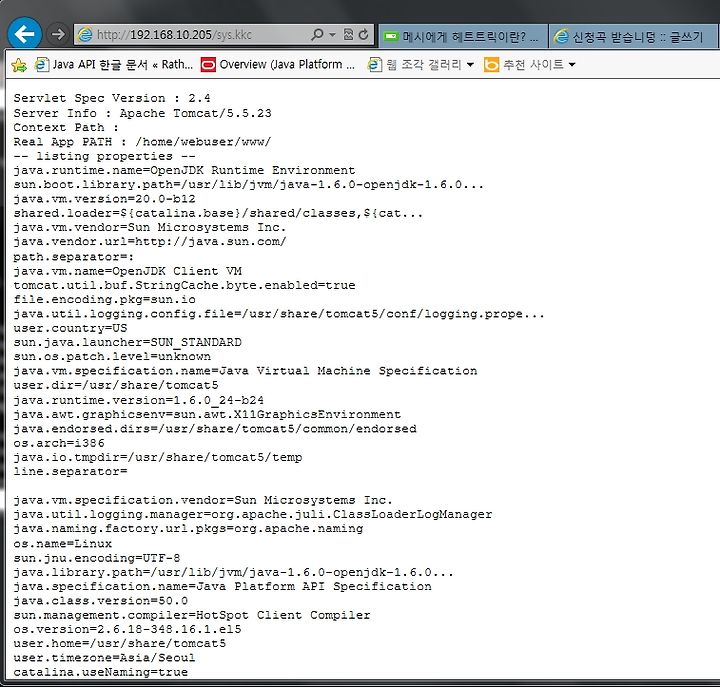Screen dimensions: 720x687
Task: Click the orange icon beside 추천 사이트
Action: tap(491, 65)
